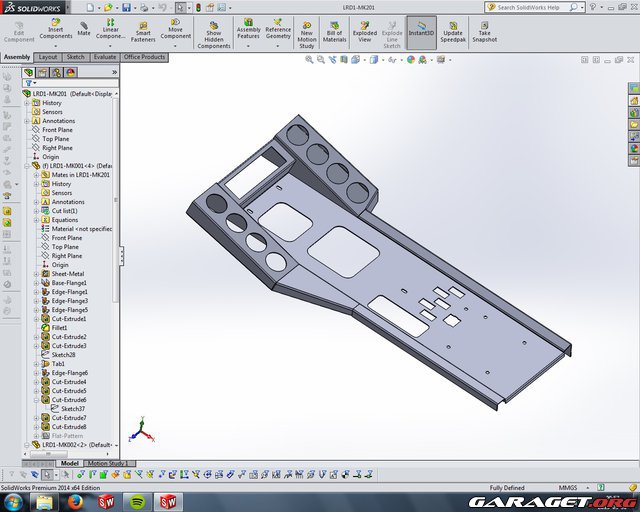Viewport: 640px width, 512px height.
Task: Expand Mates in LRD1-MK201 folder
Action: click(36, 175)
